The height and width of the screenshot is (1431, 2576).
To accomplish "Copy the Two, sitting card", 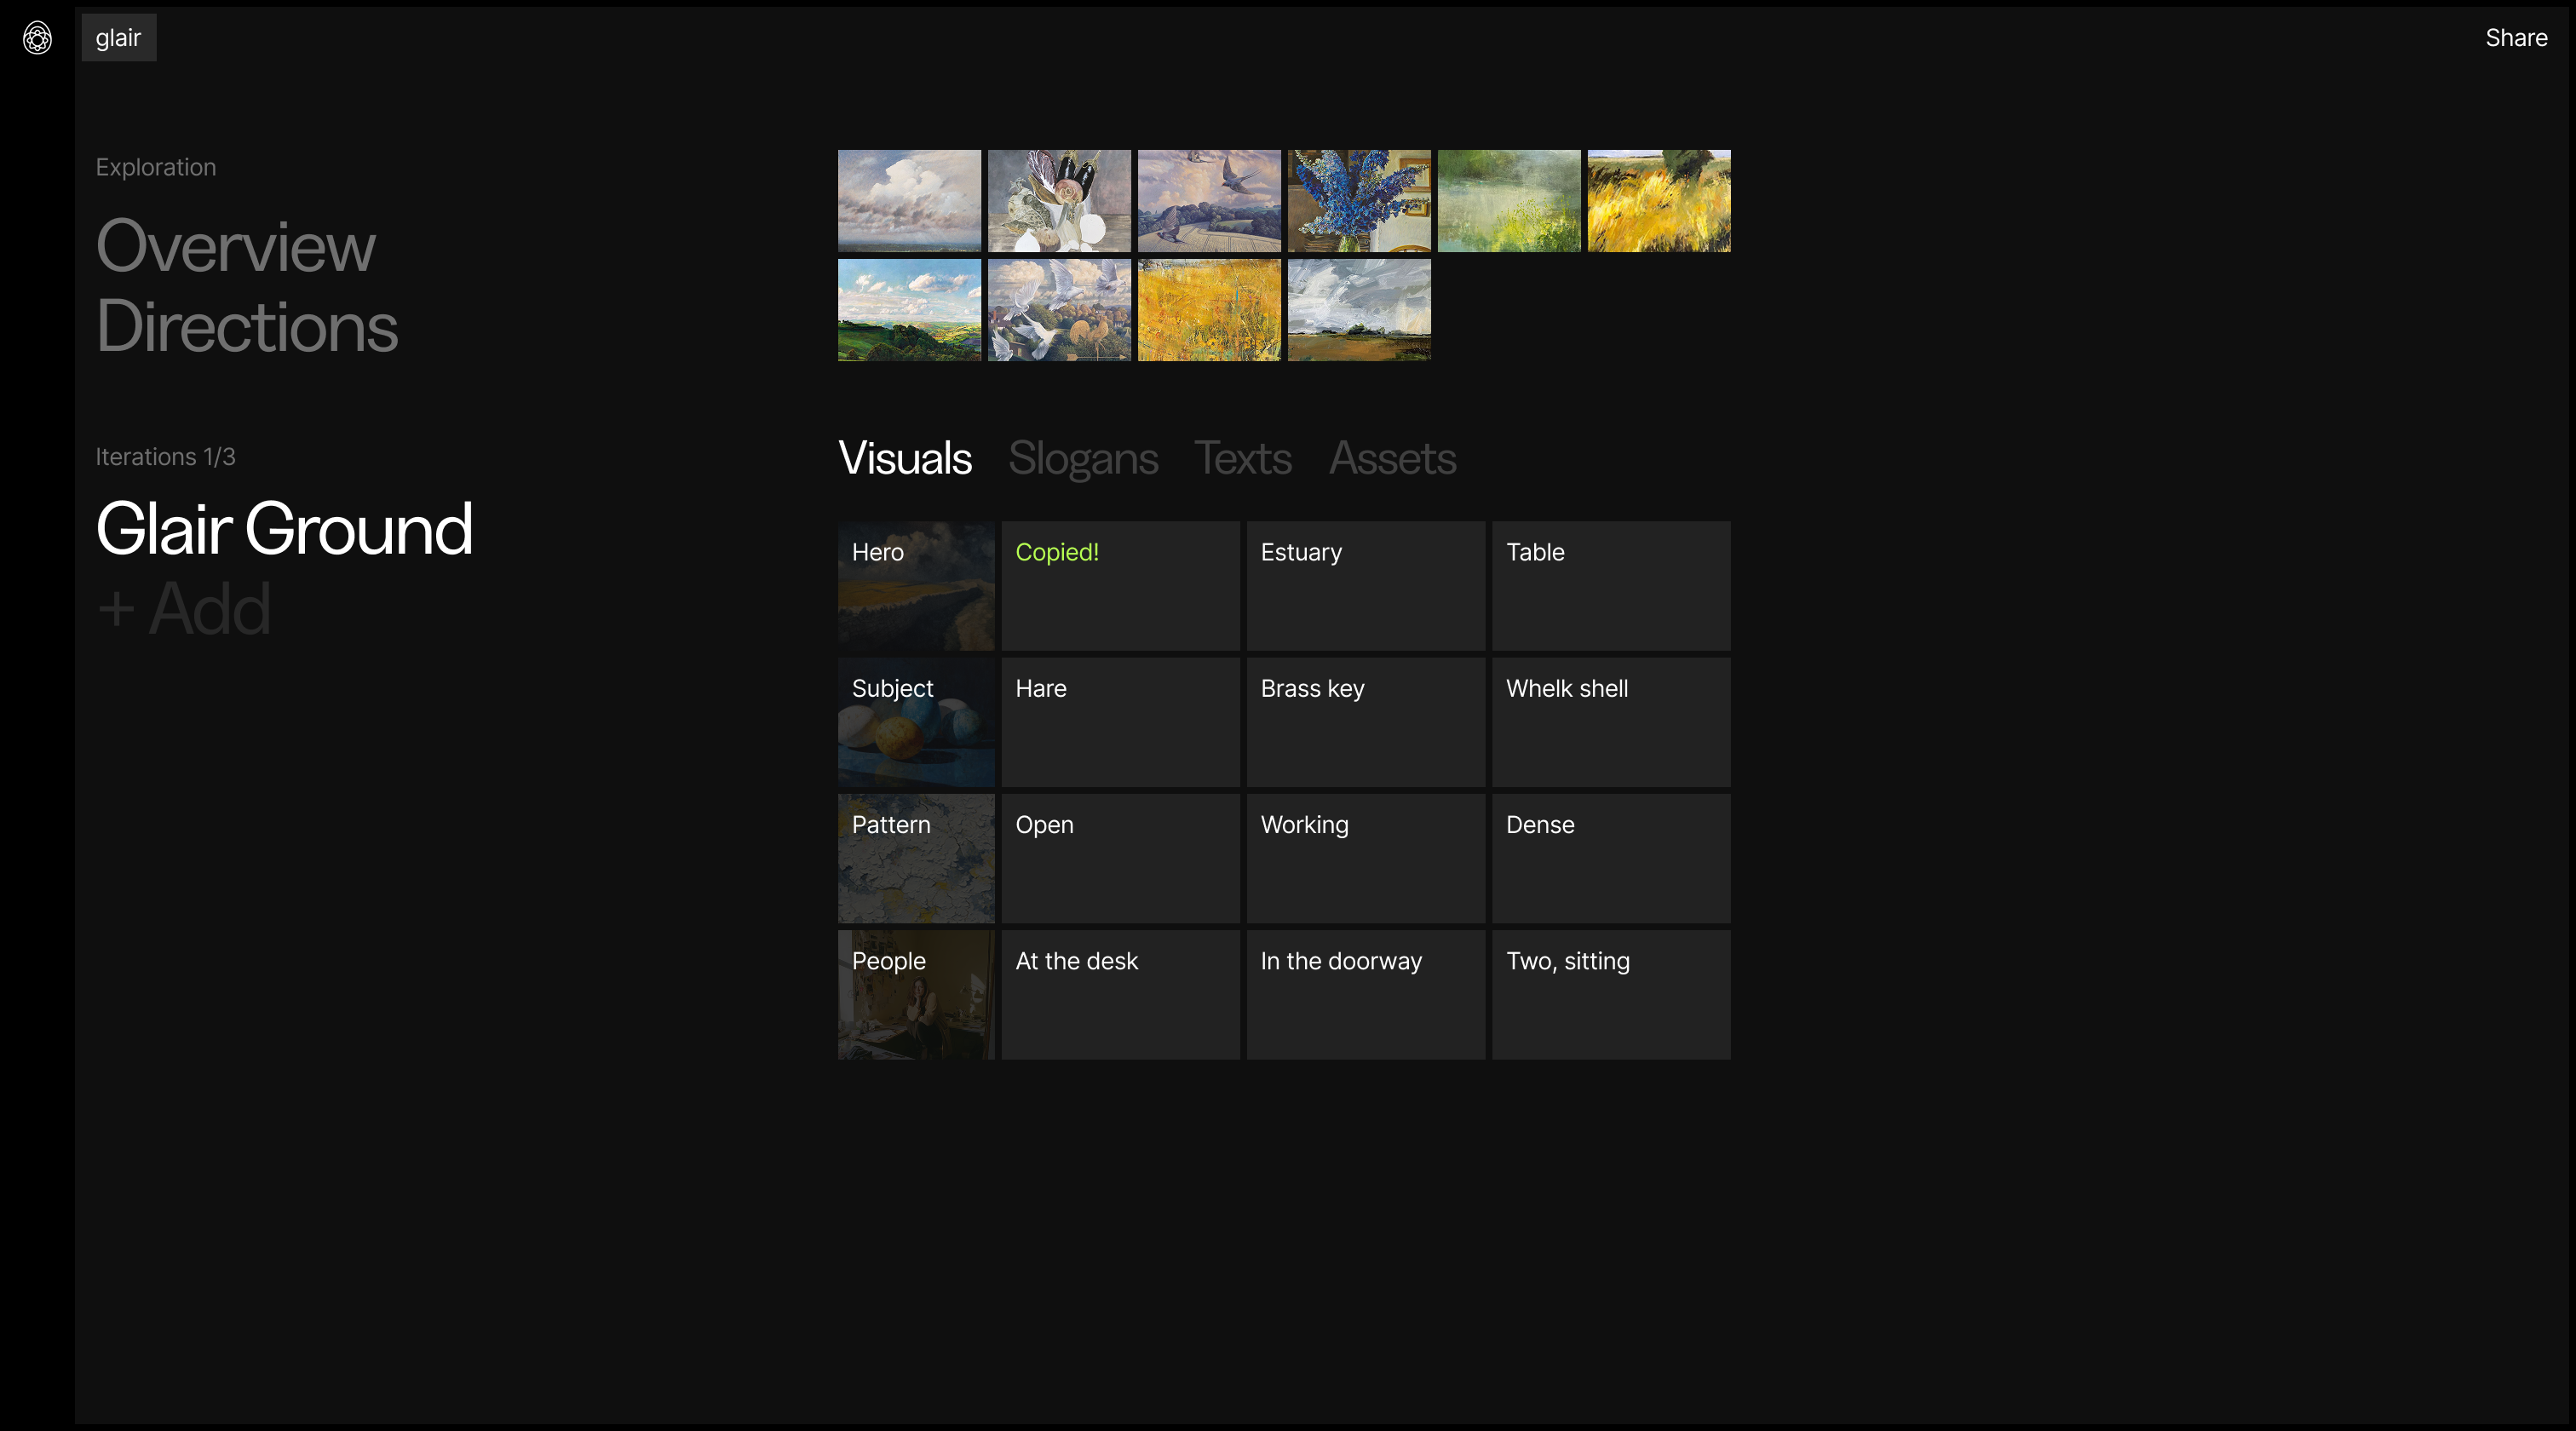I will click(x=1611, y=995).
